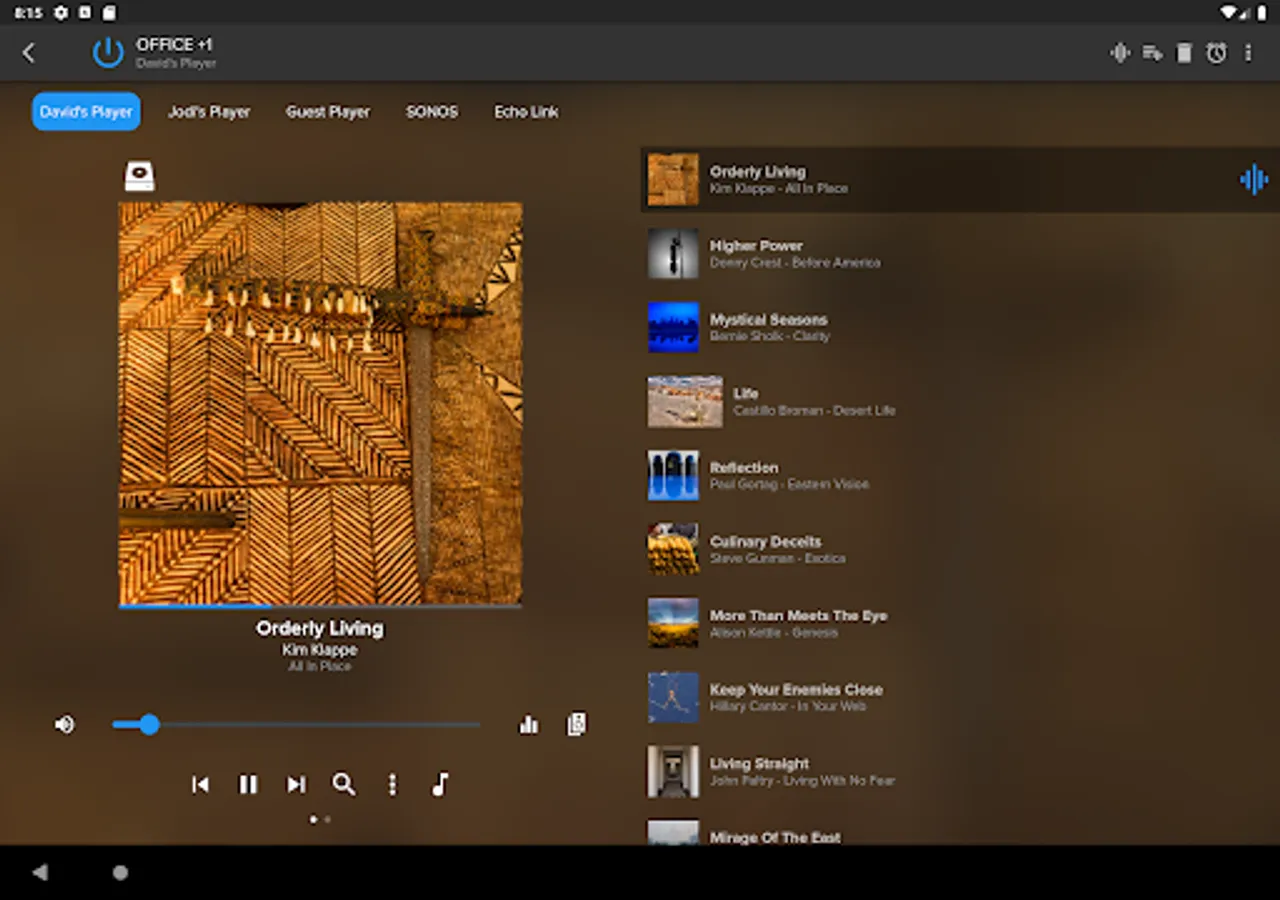The image size is (1280, 900).
Task: Tap the Orderly Living playlist thumbnail
Action: [673, 180]
